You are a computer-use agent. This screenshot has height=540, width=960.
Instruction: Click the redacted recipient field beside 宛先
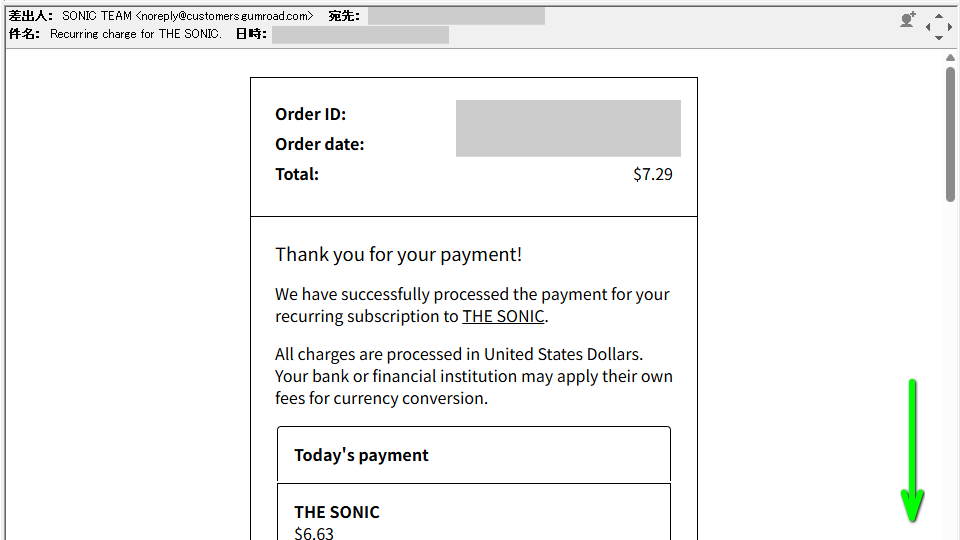[456, 17]
